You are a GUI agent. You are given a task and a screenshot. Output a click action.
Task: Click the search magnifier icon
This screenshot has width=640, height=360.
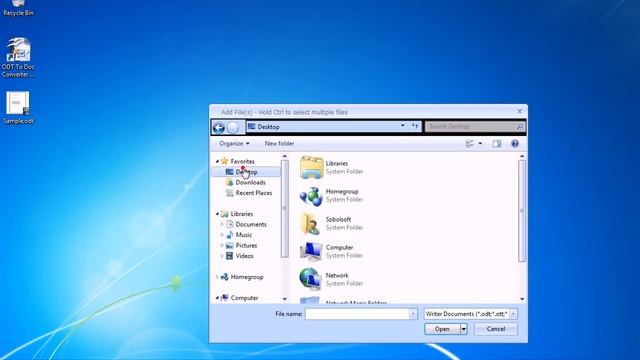point(519,127)
